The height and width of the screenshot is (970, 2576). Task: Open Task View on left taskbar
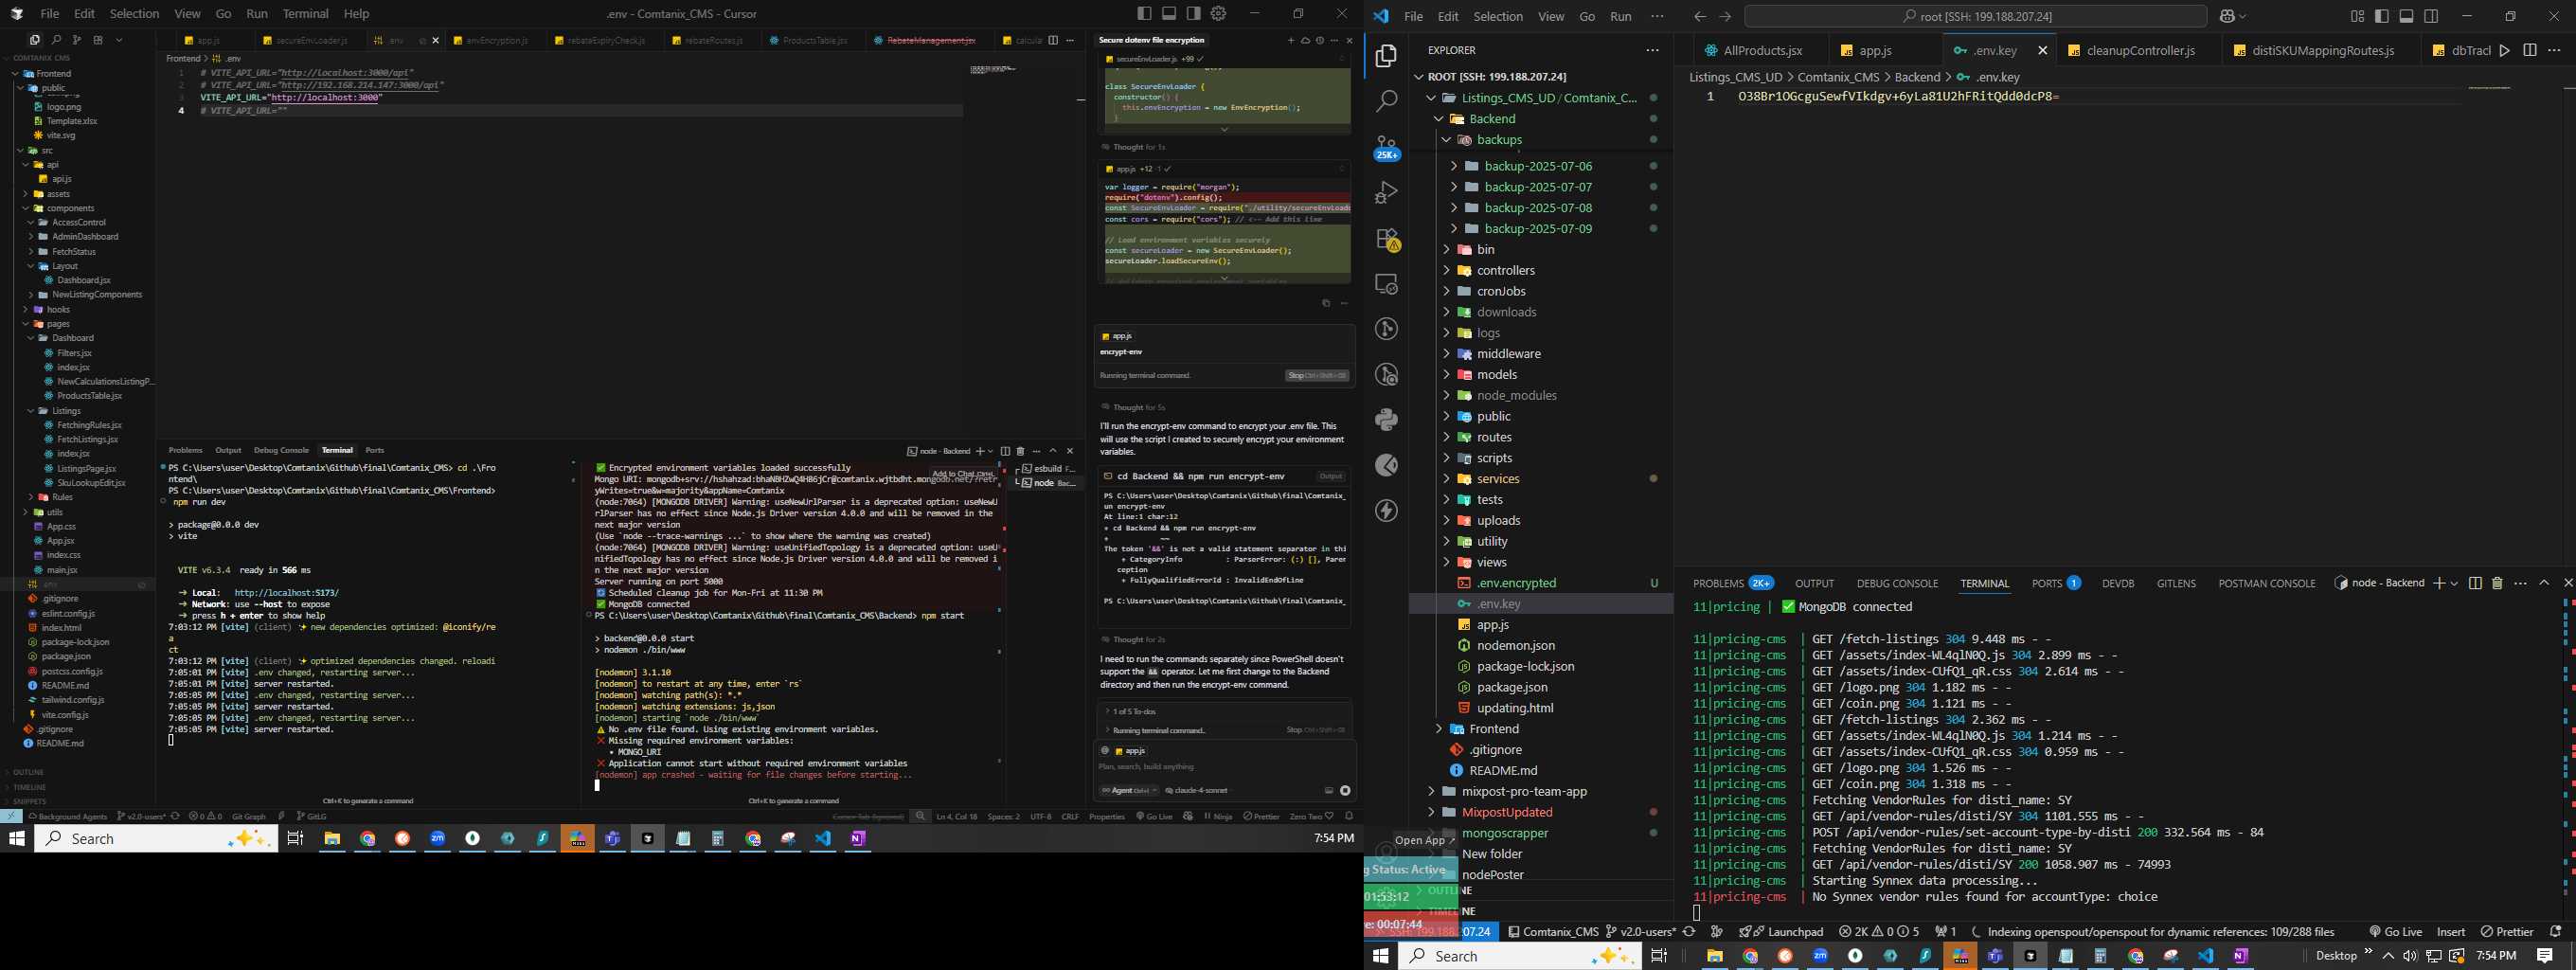click(x=295, y=838)
